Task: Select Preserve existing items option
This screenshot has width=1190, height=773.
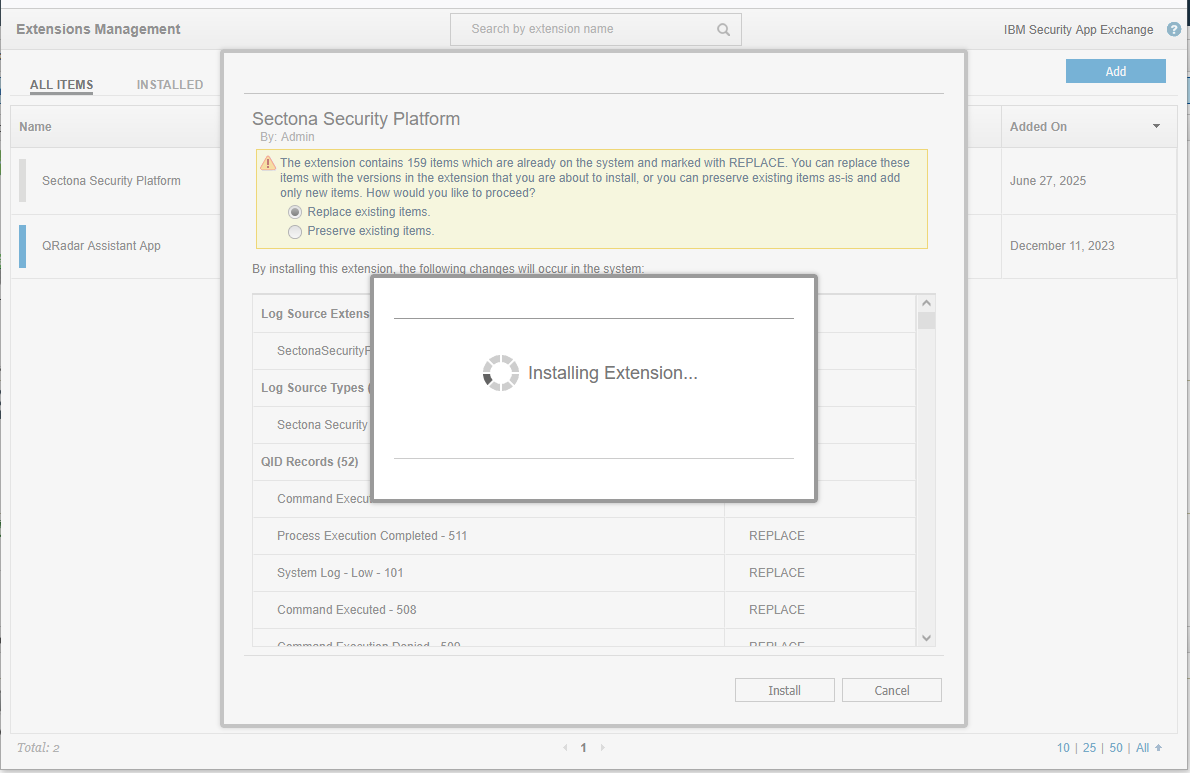Action: click(295, 232)
